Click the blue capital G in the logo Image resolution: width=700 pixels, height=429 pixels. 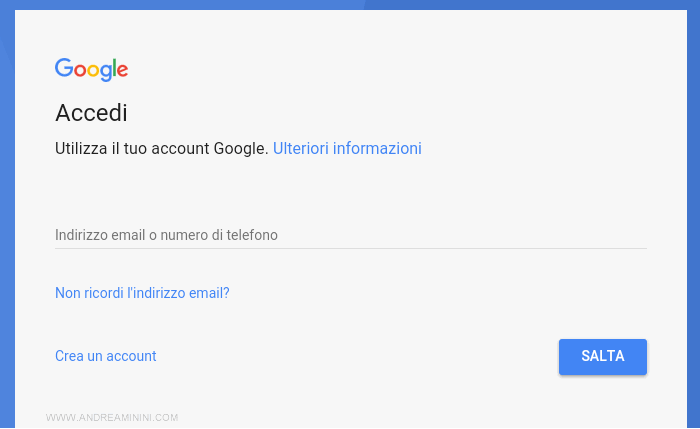tap(64, 68)
